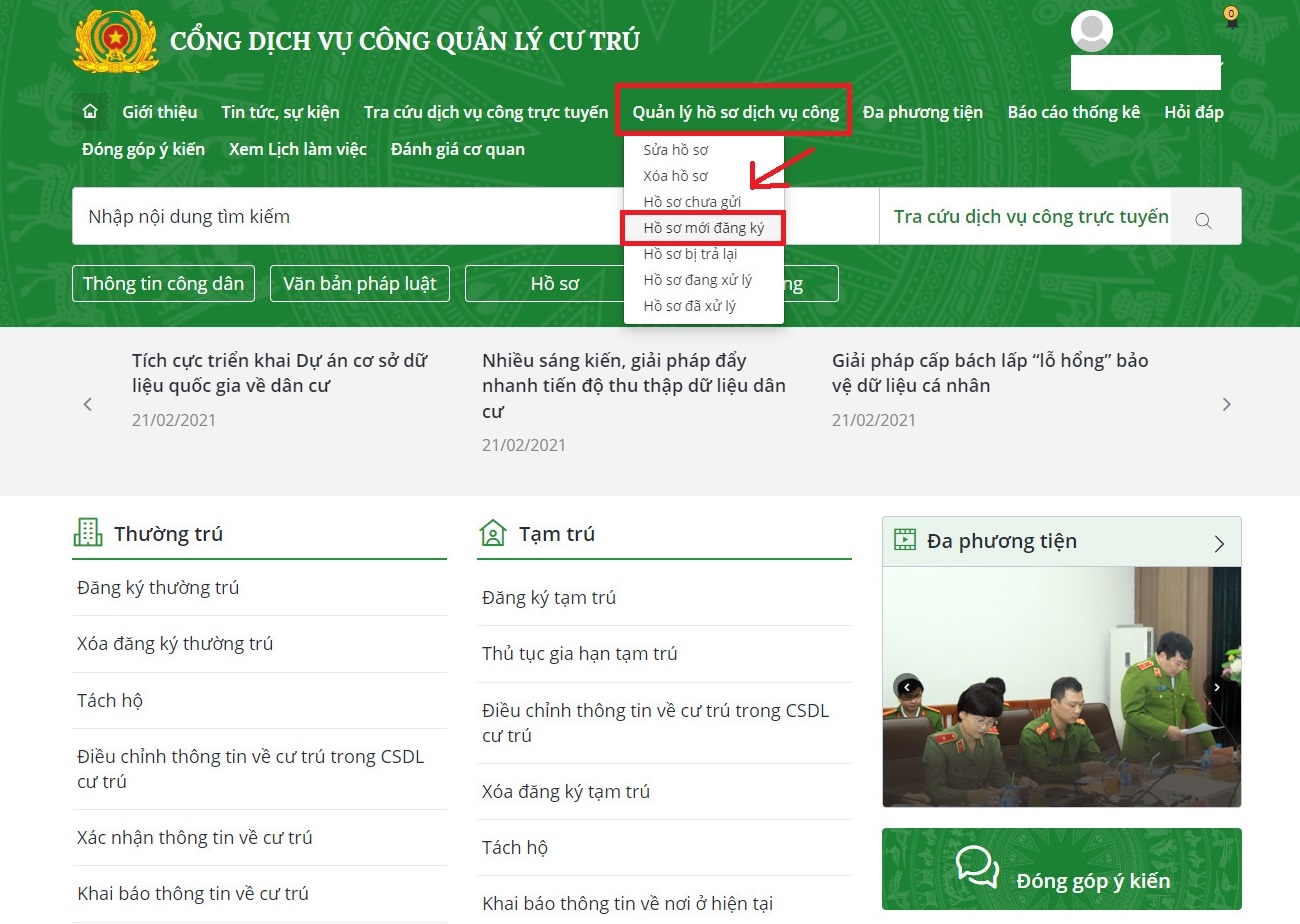
Task: Click the public security emblem logo
Action: (x=115, y=42)
